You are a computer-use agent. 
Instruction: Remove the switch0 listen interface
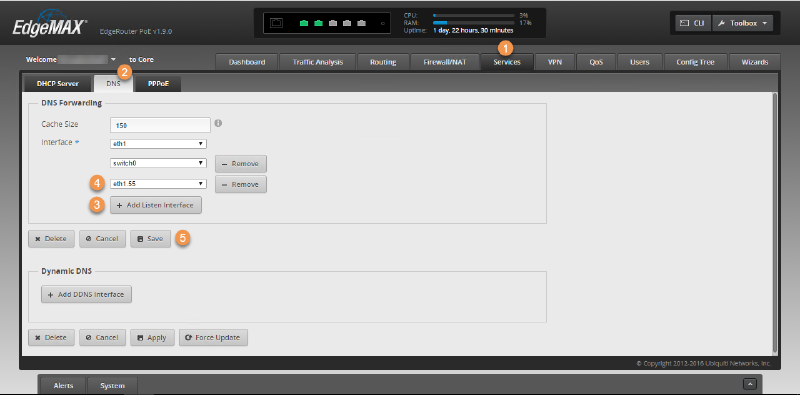click(x=241, y=164)
